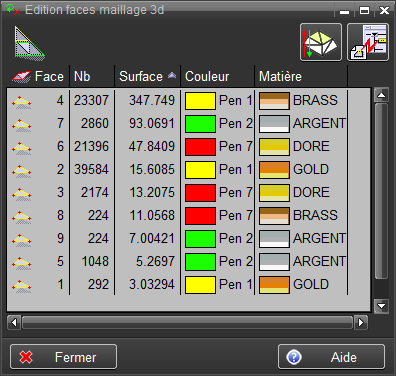Viewport: 396px width, 376px height.
Task: Click BRASS material thumbnail for face 4
Action: 274,101
